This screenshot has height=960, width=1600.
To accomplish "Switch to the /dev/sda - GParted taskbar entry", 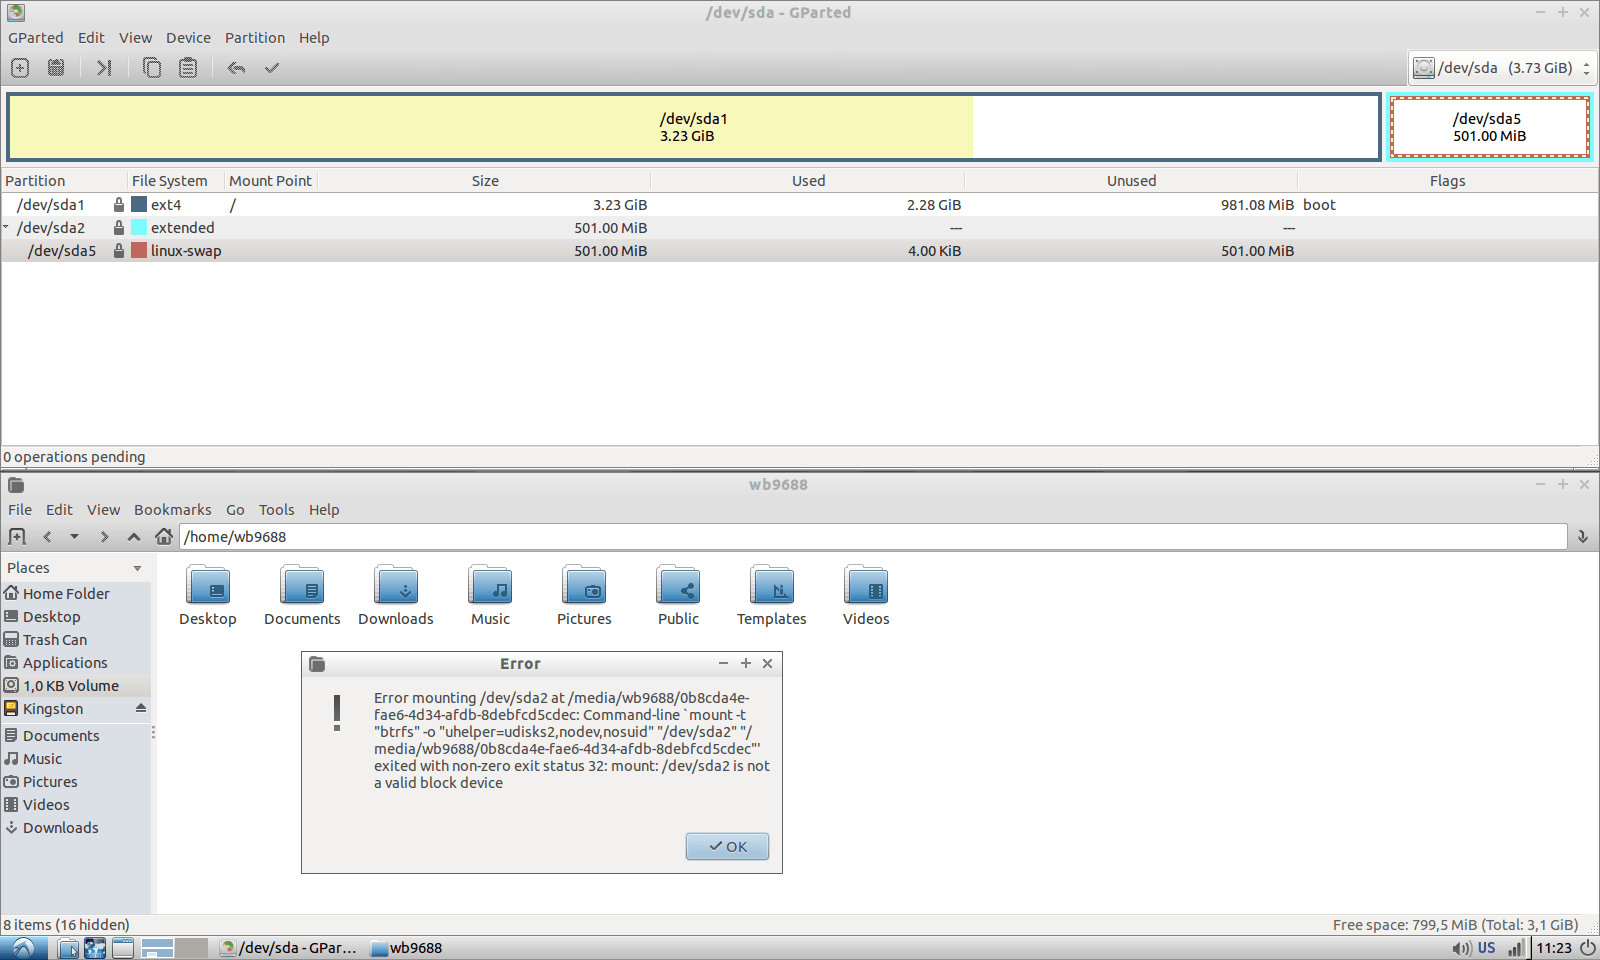I will pyautogui.click(x=289, y=948).
